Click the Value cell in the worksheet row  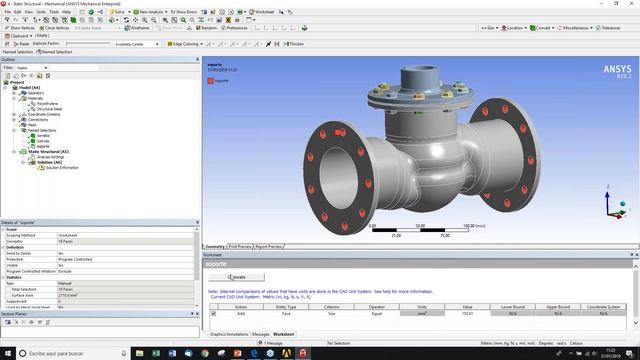pyautogui.click(x=467, y=313)
